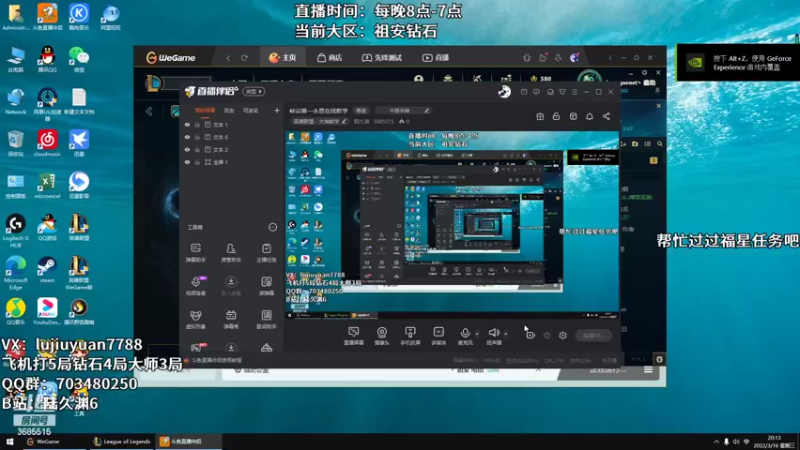The width and height of the screenshot is (800, 450).
Task: Switch to WeGame 商店 store tab
Action: click(330, 58)
